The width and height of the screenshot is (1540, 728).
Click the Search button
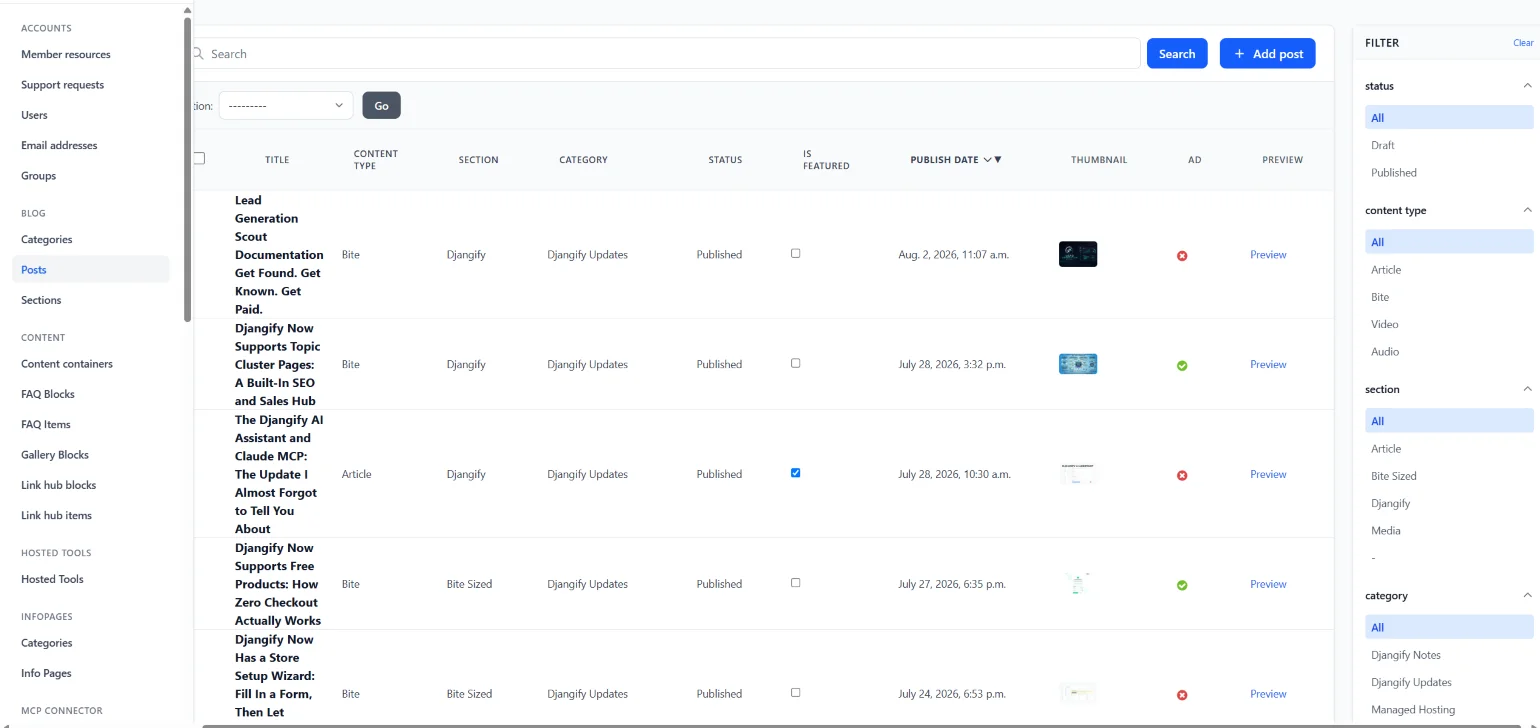1177,54
